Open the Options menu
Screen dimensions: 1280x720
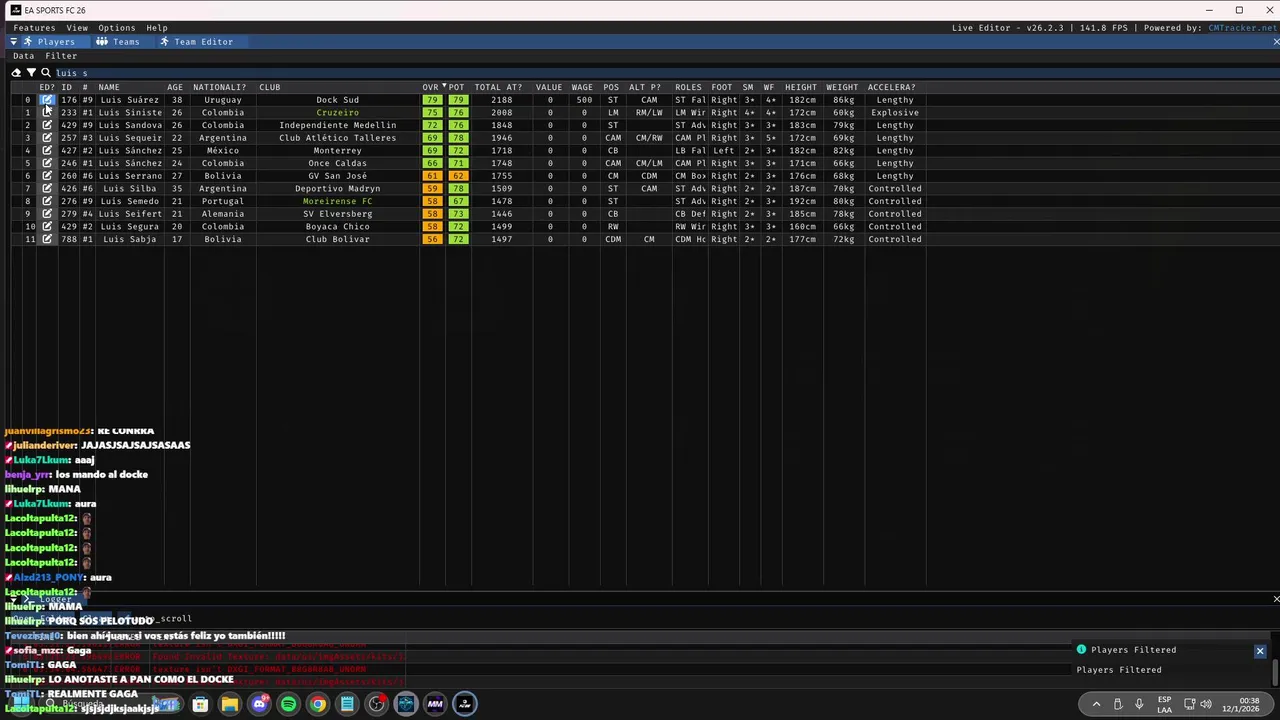[116, 28]
